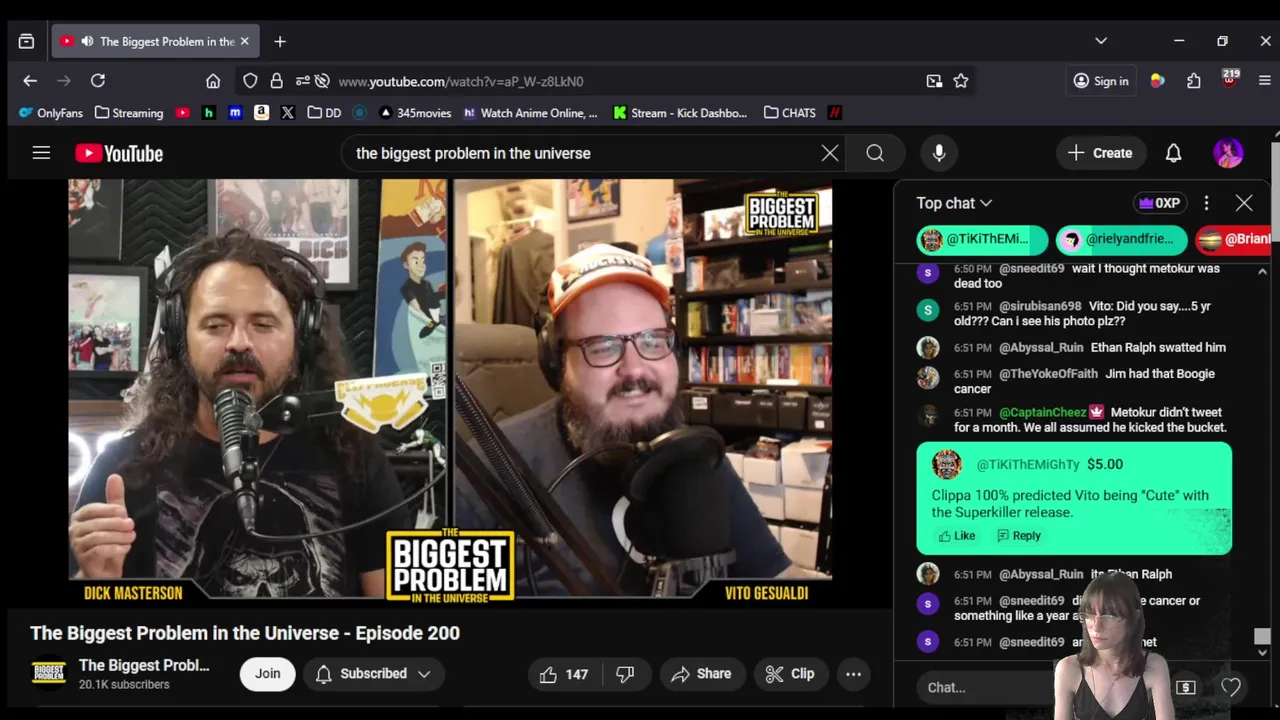Viewport: 1280px width, 720px height.
Task: Like the TiKiThEMiGhTy $5.00 super chat
Action: tap(956, 536)
